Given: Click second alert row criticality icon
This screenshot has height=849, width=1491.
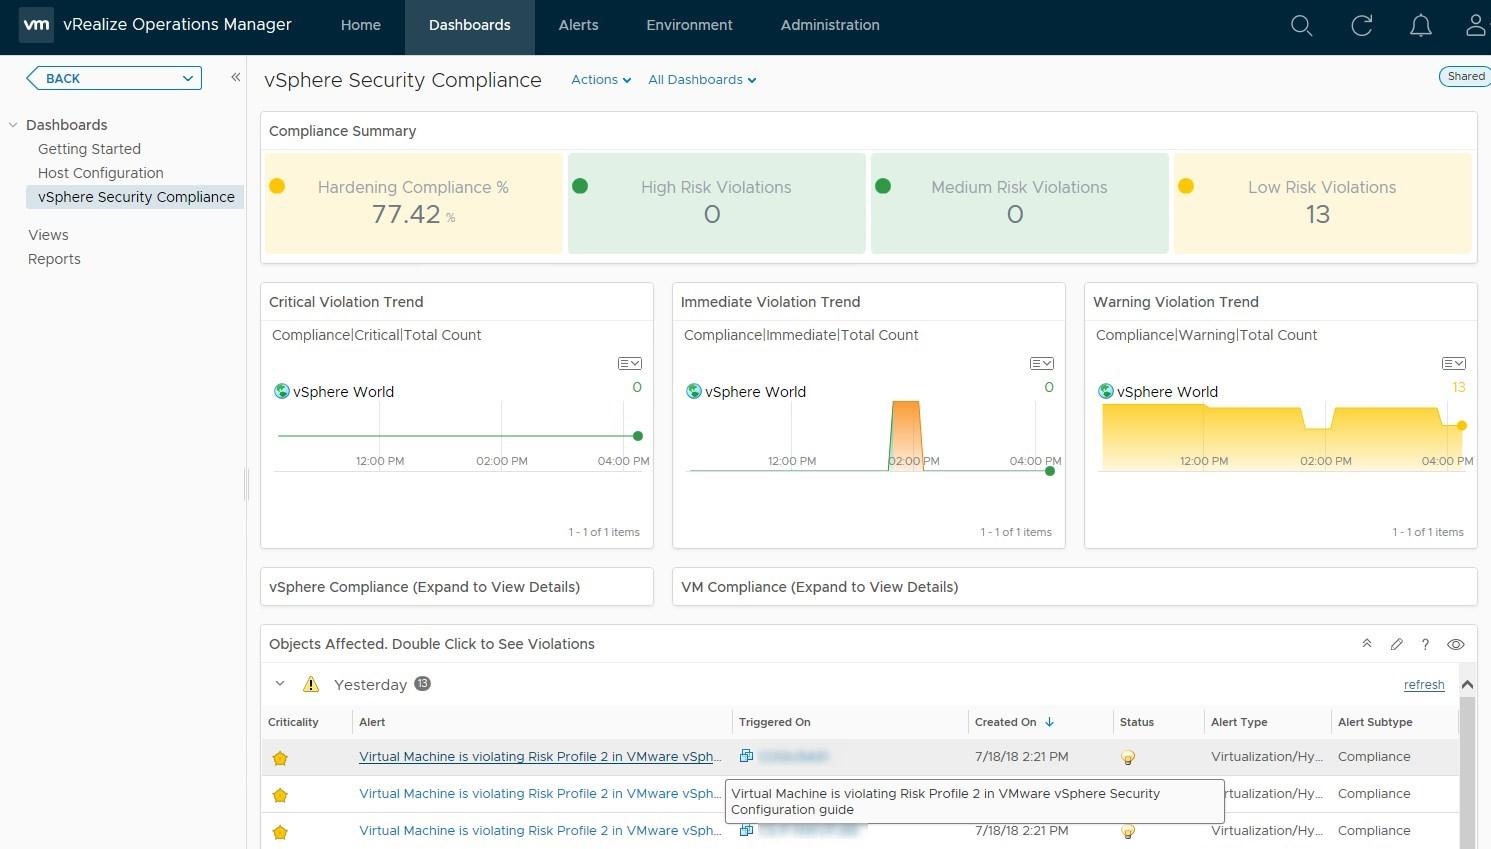Looking at the screenshot, I should tap(280, 795).
